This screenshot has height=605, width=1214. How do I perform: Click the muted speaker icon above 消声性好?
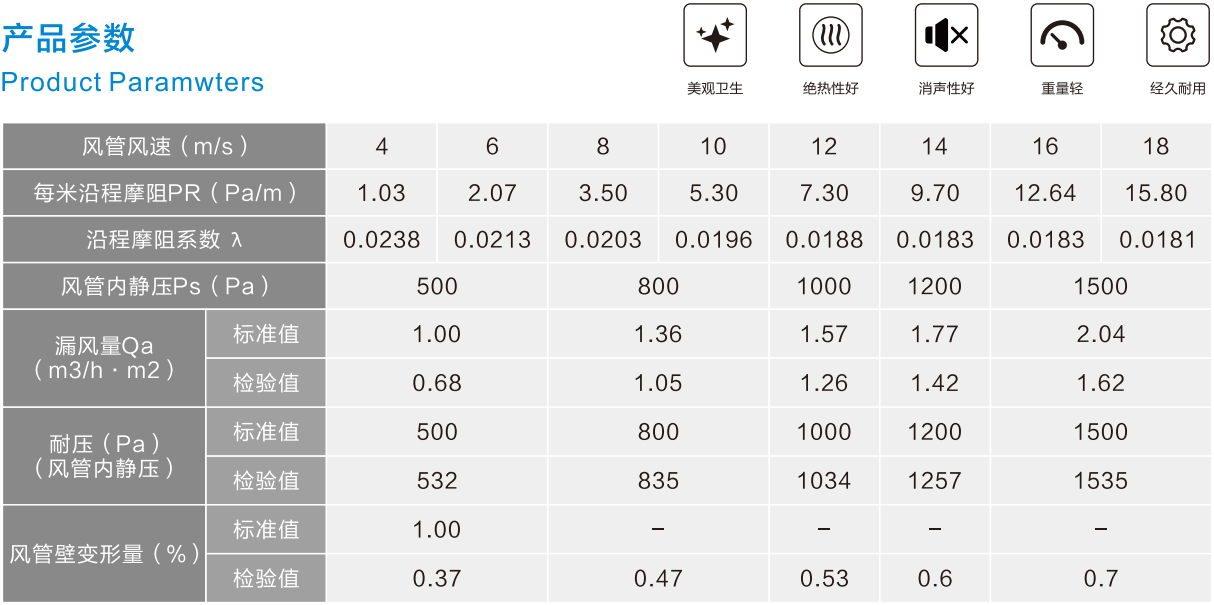[x=947, y=35]
